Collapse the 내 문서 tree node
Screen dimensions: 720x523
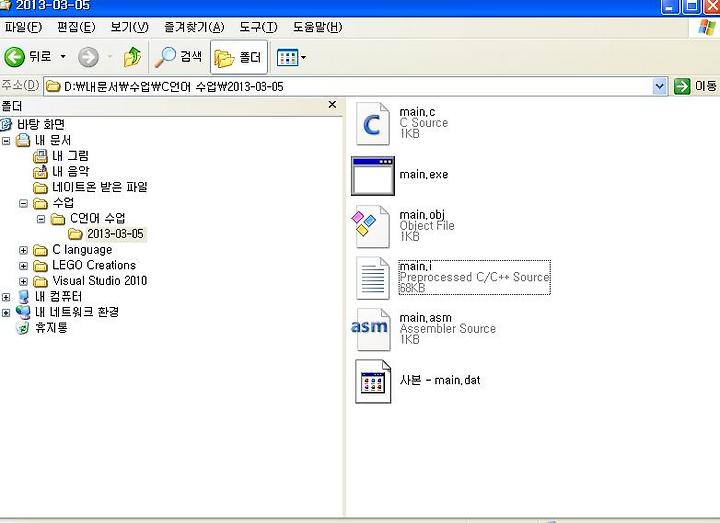[6, 141]
